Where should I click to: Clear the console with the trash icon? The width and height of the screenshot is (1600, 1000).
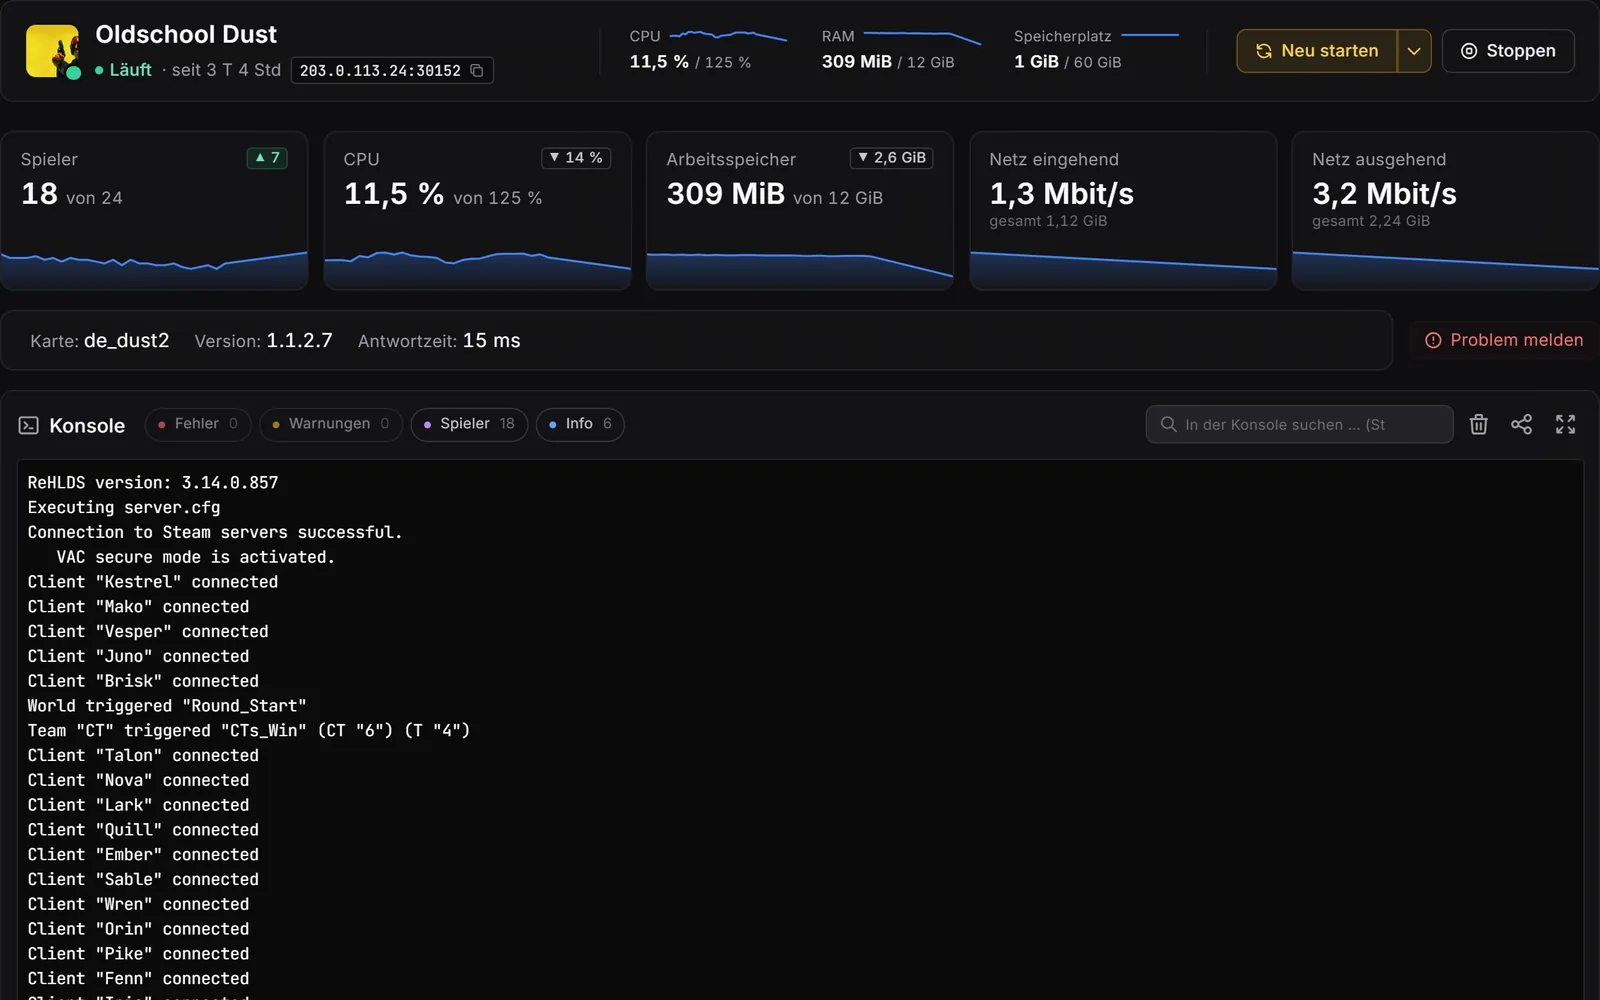(1479, 424)
